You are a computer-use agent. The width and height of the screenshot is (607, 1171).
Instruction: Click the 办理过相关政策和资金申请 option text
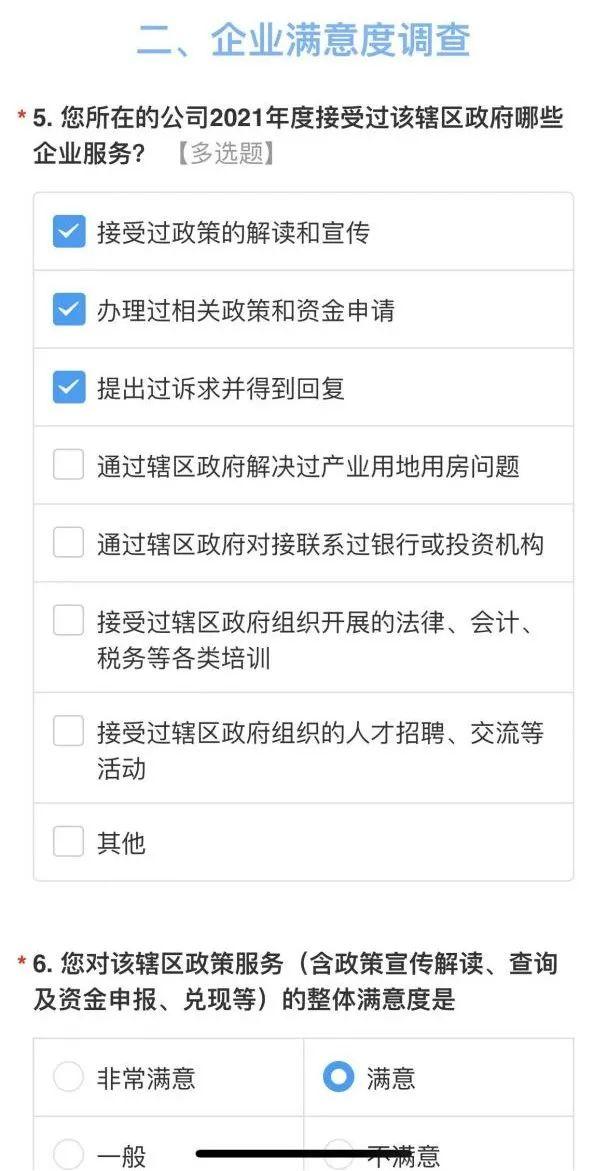(x=245, y=311)
